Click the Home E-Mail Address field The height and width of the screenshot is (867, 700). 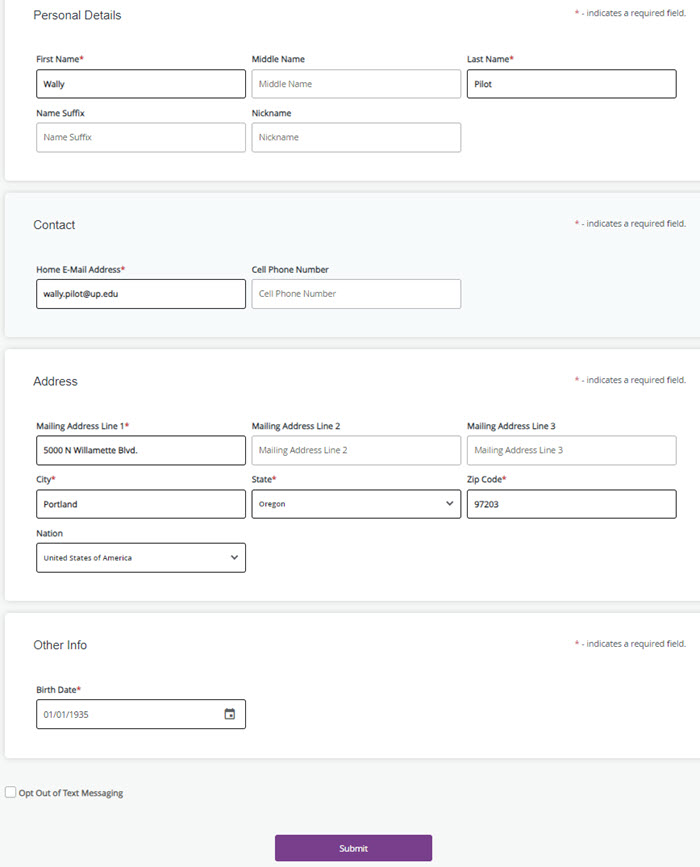point(140,294)
